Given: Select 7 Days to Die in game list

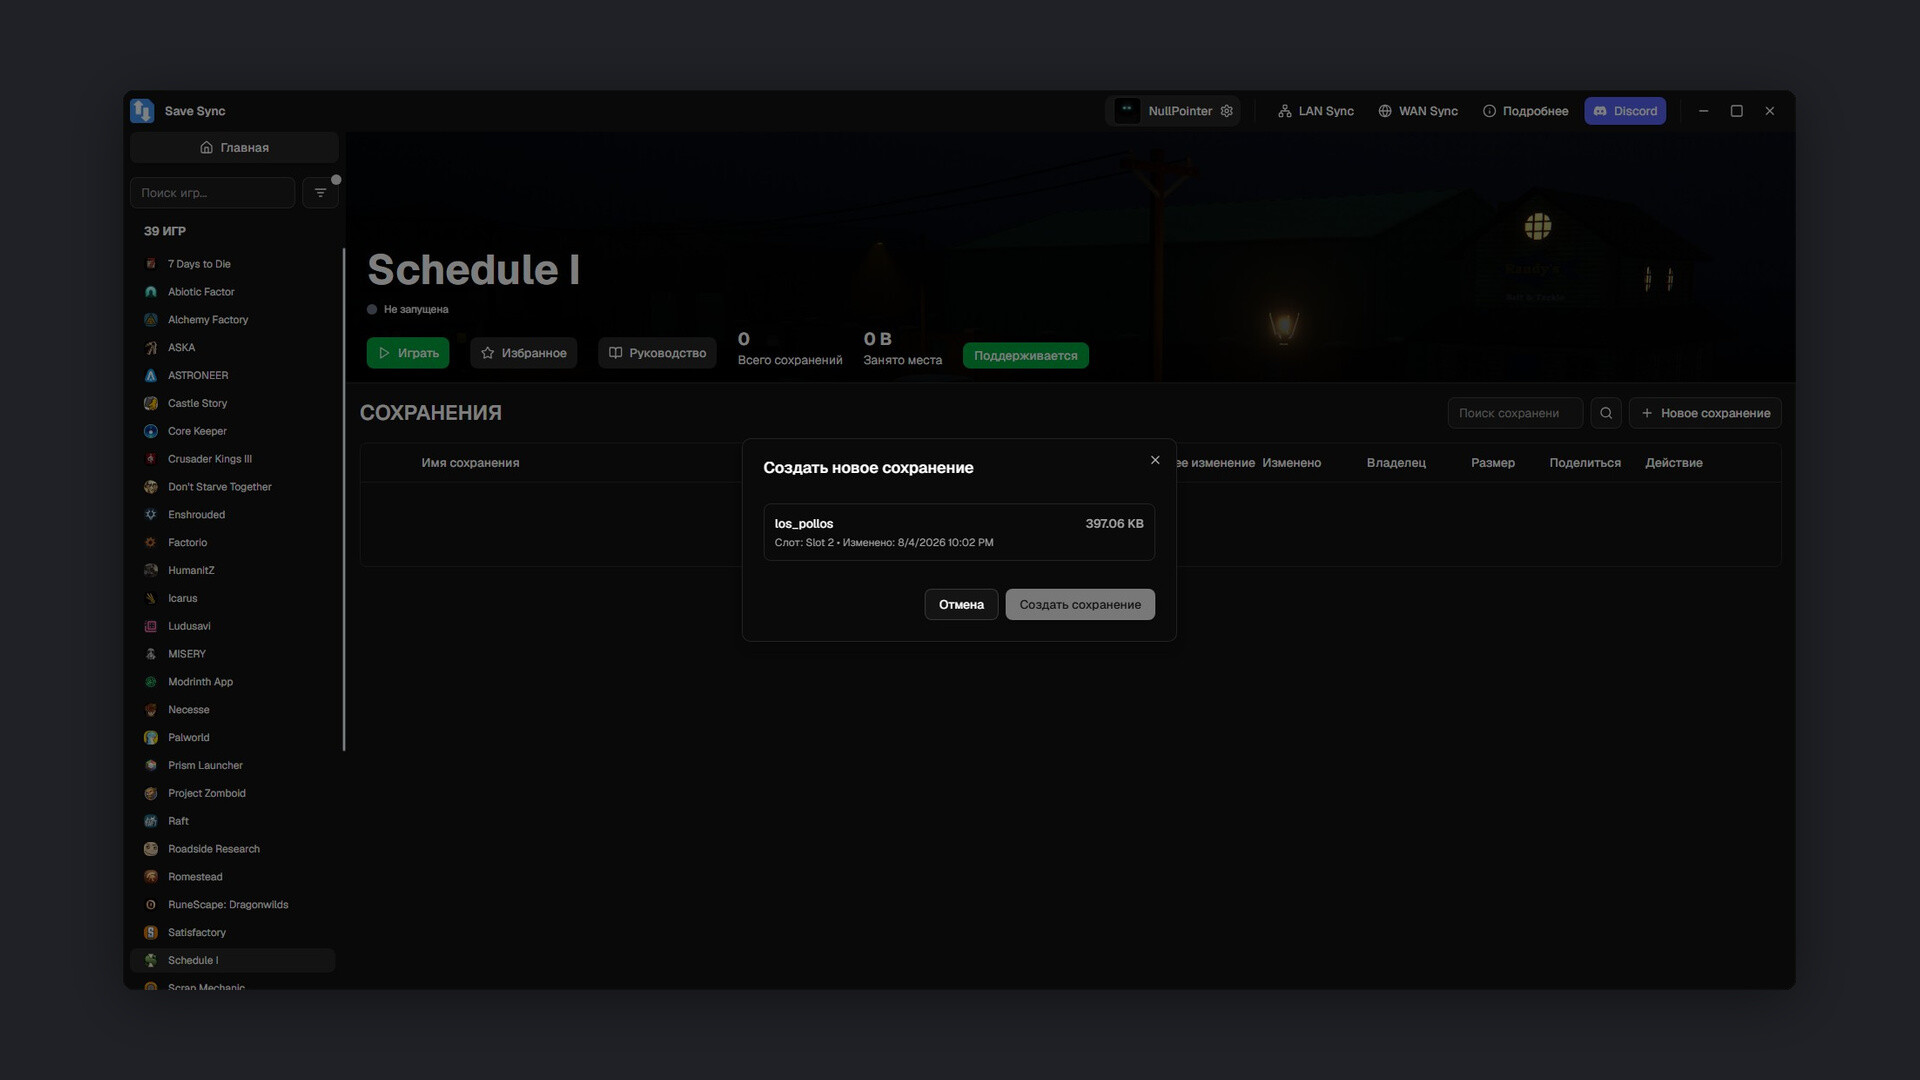Looking at the screenshot, I should point(232,264).
